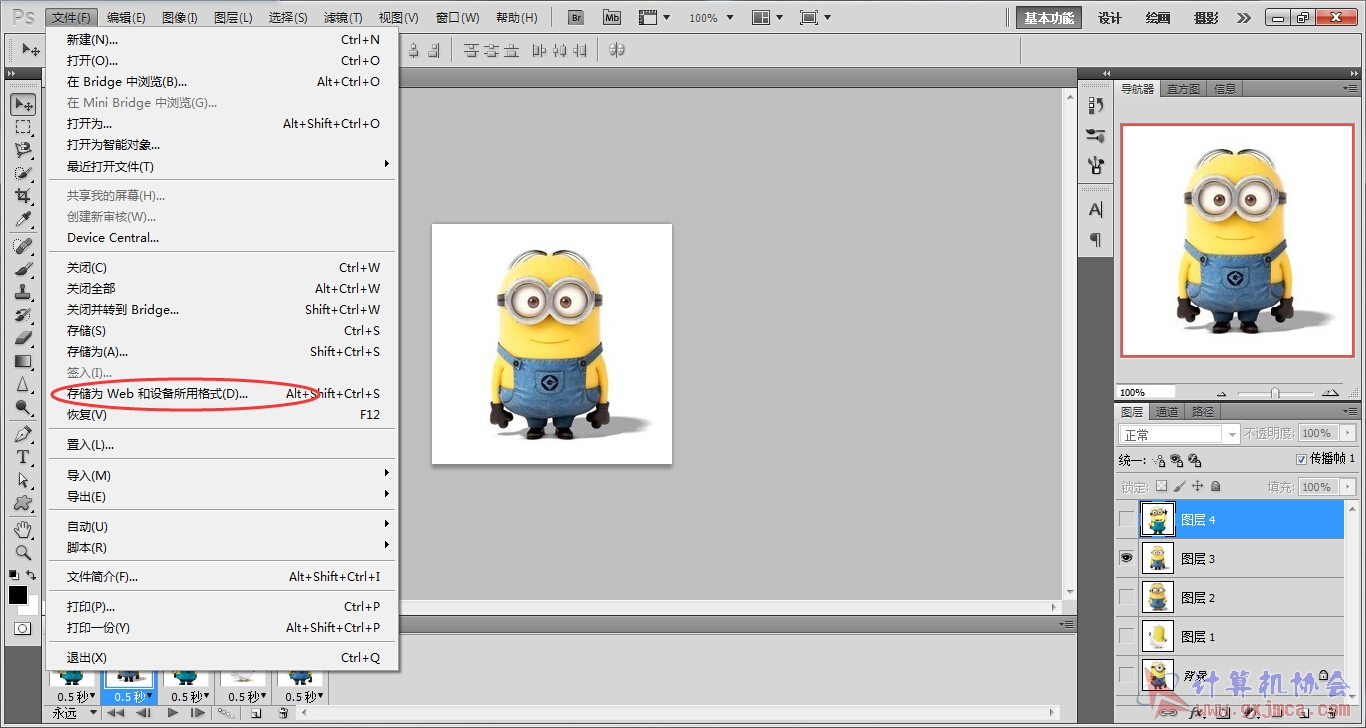Select the Pen tool
The image size is (1366, 728).
22,434
